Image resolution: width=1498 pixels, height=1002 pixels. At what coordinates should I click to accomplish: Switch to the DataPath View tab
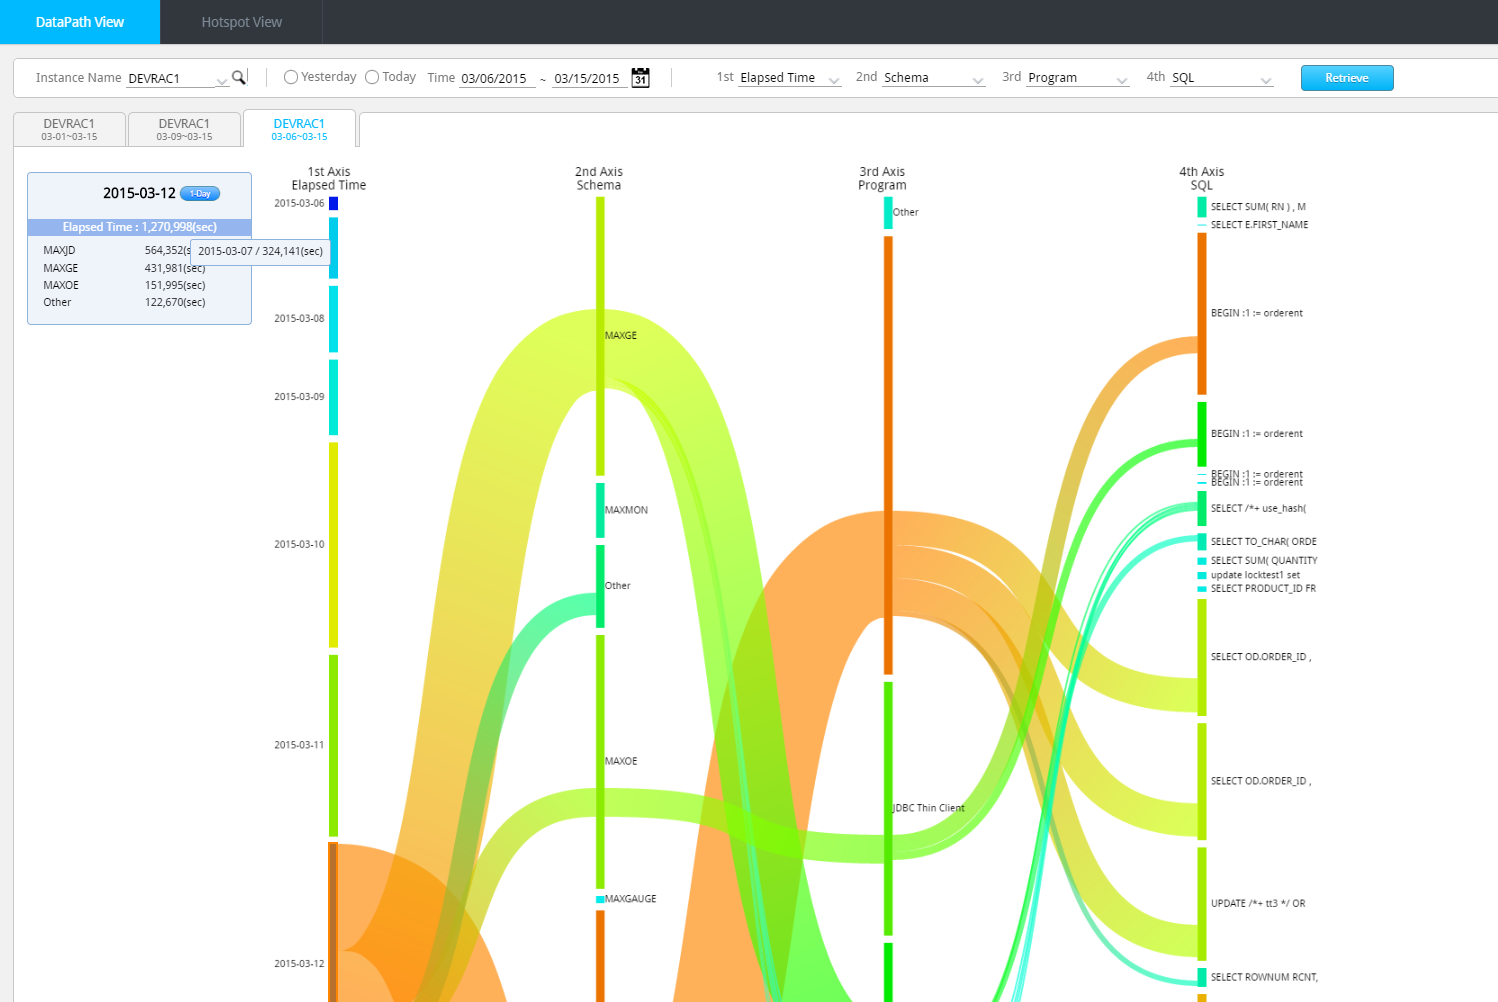(x=80, y=22)
